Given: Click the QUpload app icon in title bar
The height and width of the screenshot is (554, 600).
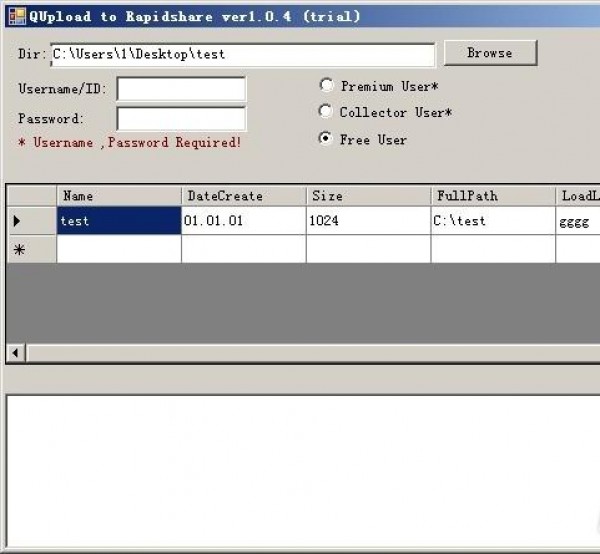Looking at the screenshot, I should tap(17, 16).
